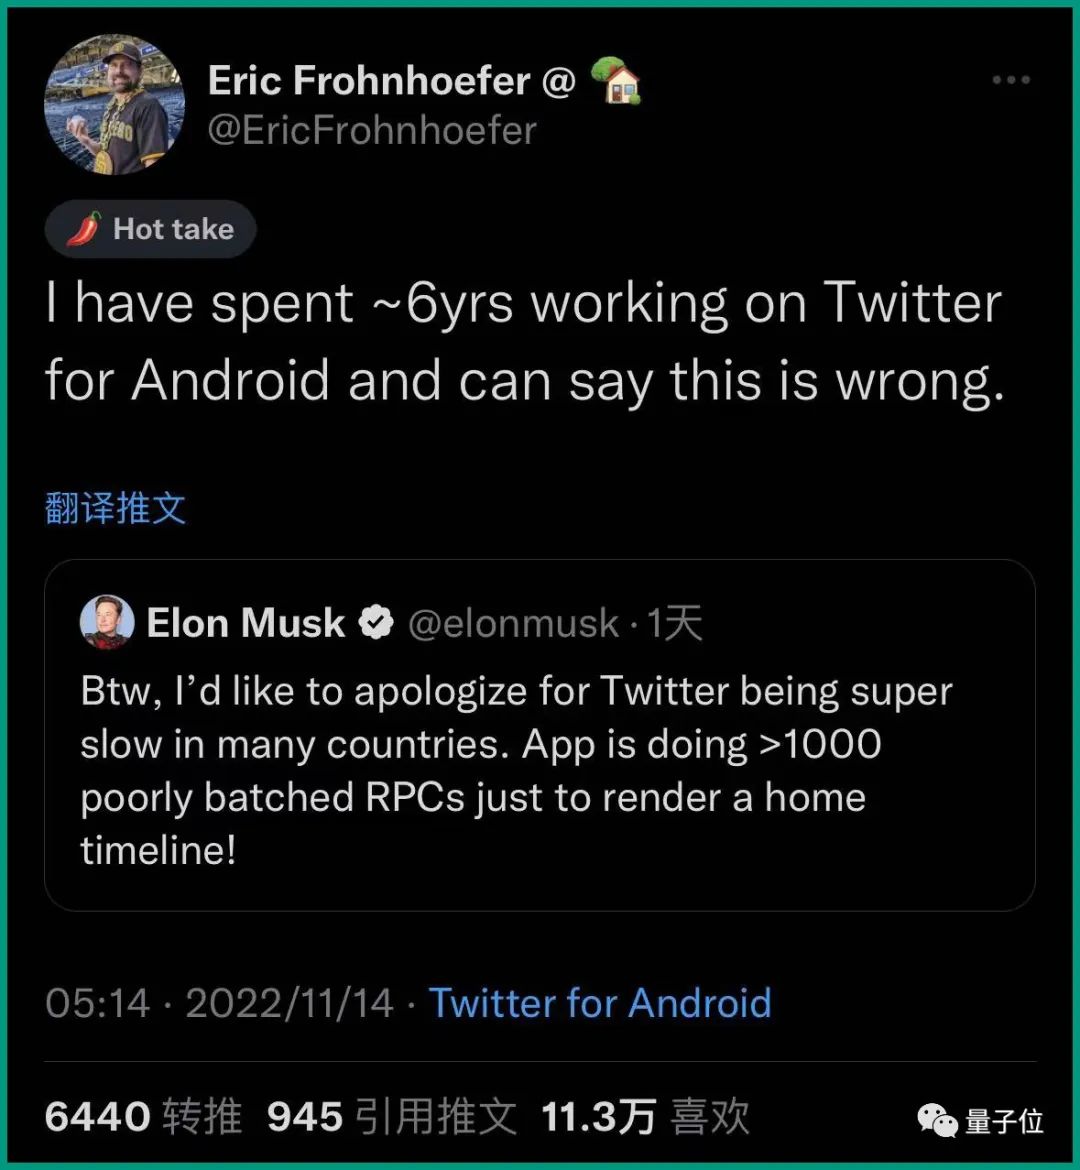This screenshot has width=1080, height=1170.
Task: Click Elon Musk's small avatar in quote
Action: coord(107,622)
